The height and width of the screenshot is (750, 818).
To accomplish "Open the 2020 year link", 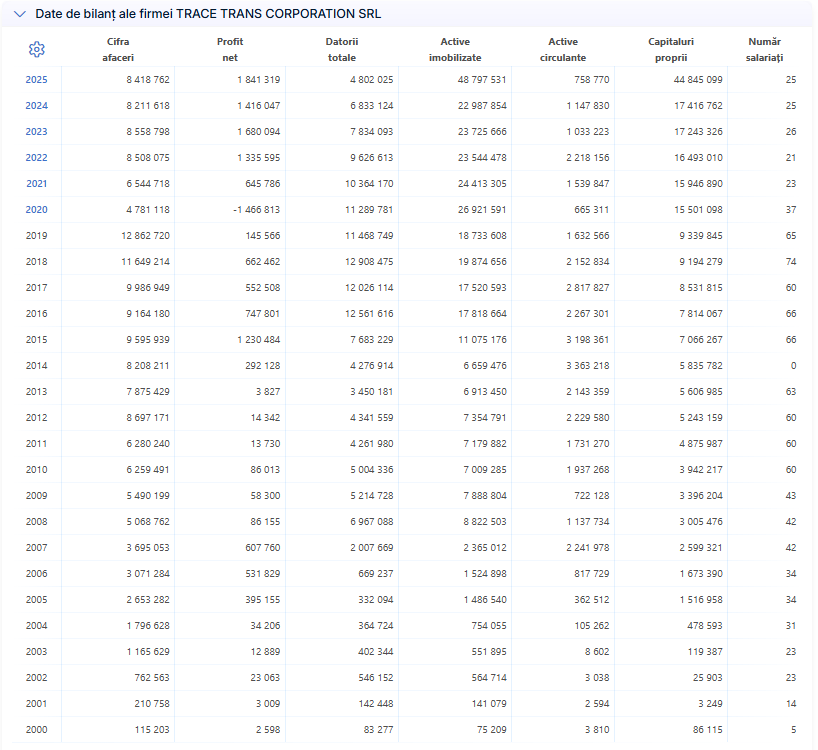I will pyautogui.click(x=37, y=210).
